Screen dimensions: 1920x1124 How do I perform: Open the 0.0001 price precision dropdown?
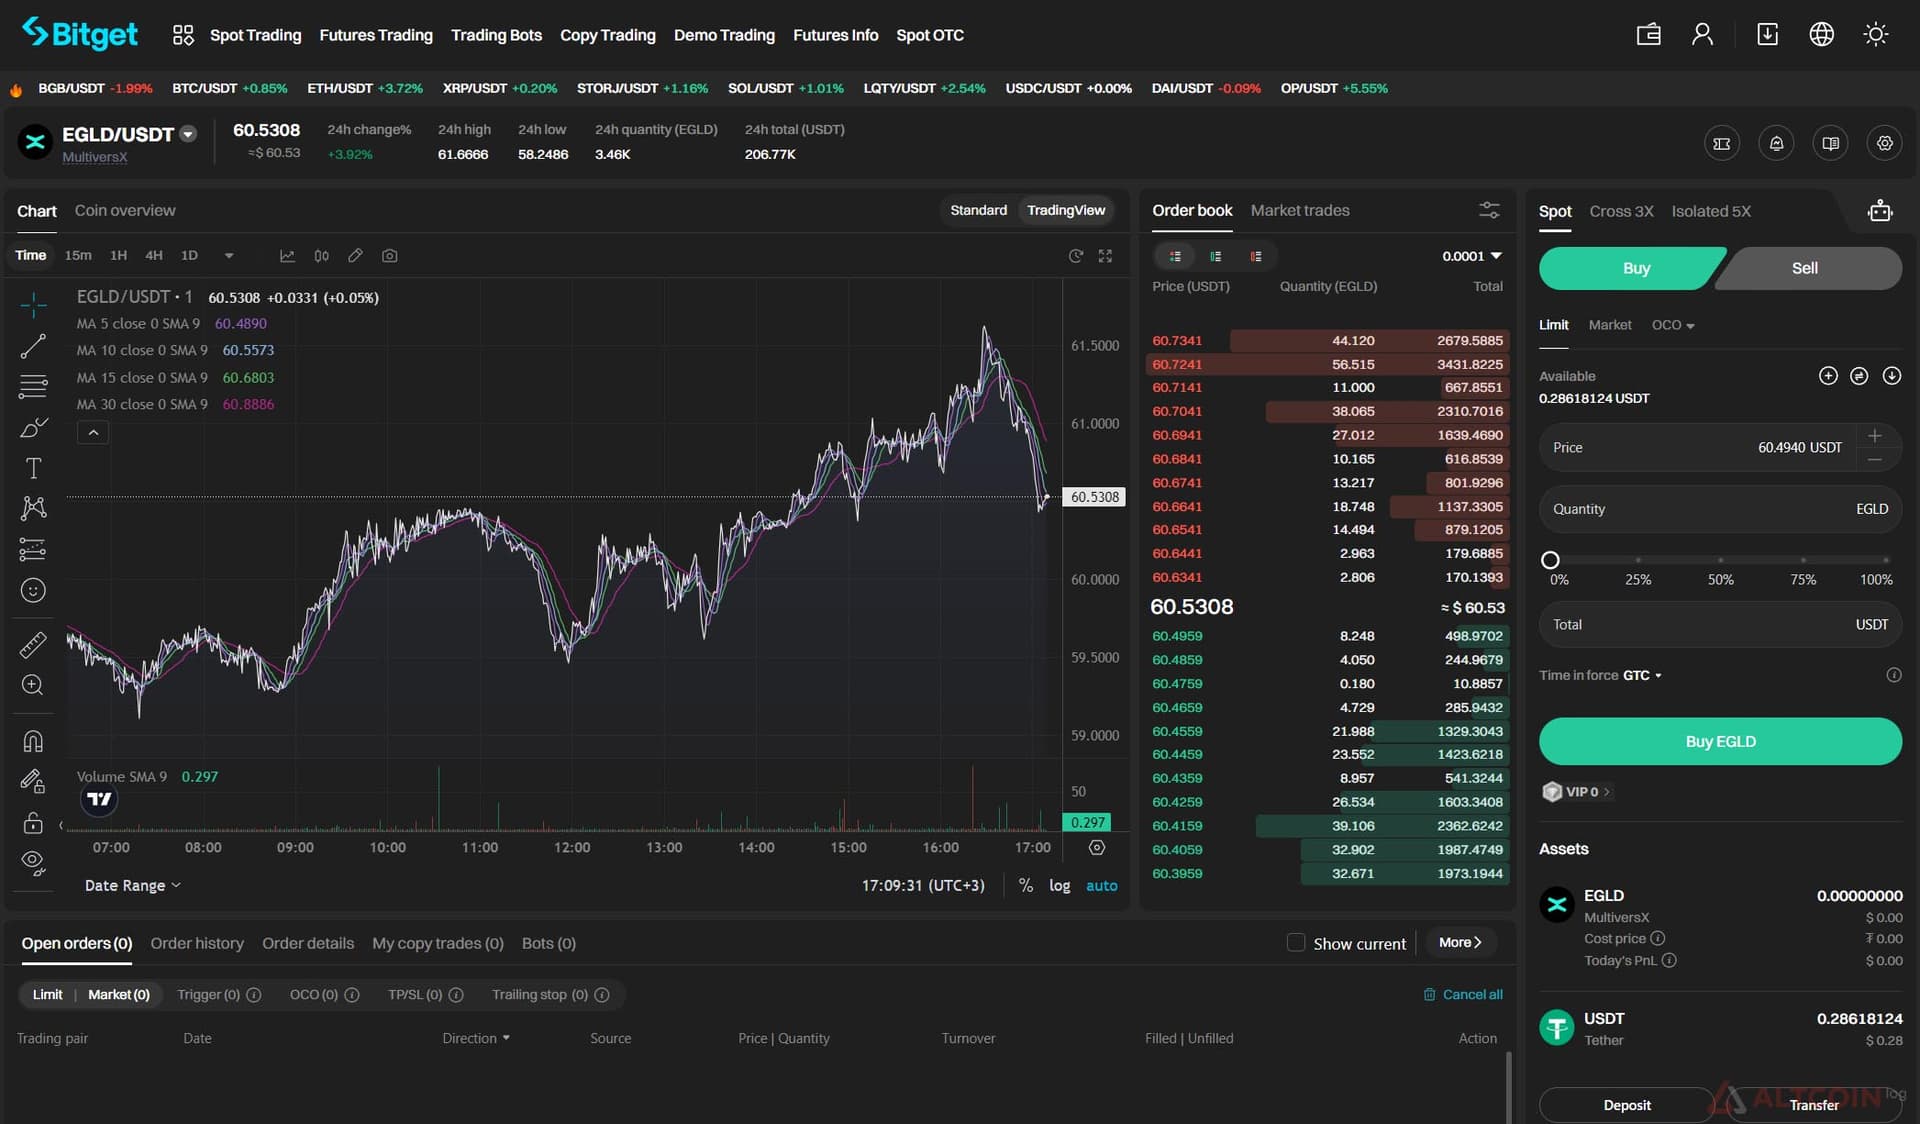coord(1472,256)
